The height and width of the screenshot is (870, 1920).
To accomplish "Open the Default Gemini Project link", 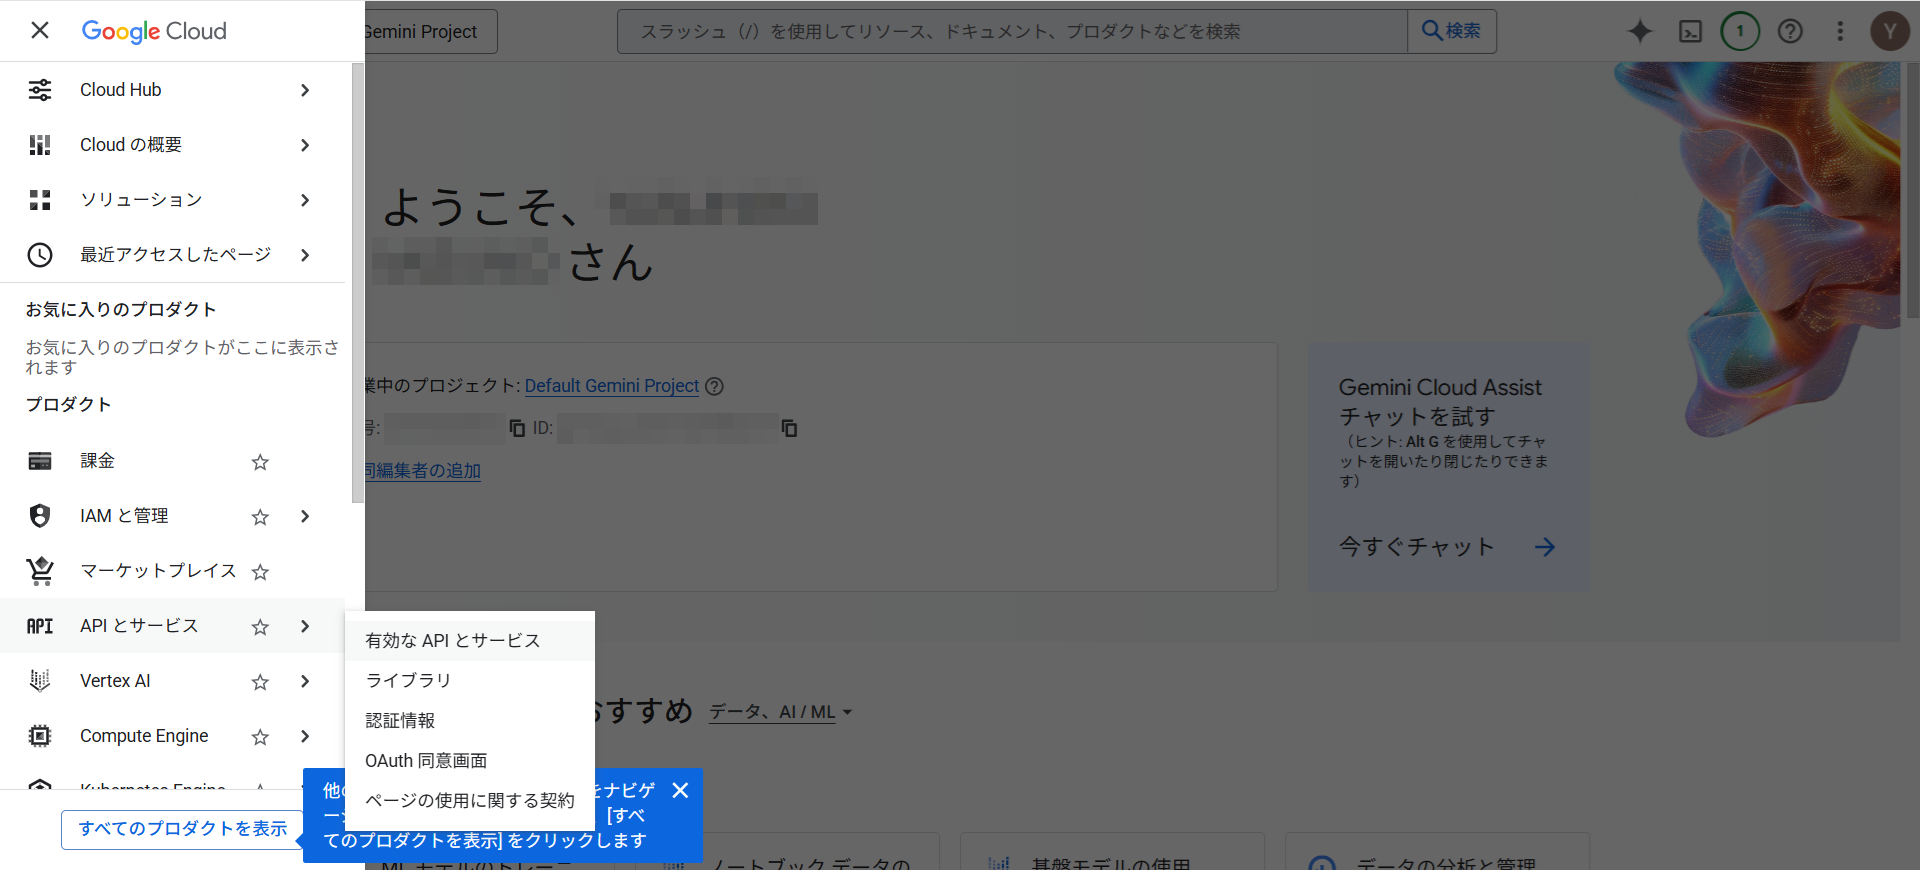I will click(x=611, y=386).
